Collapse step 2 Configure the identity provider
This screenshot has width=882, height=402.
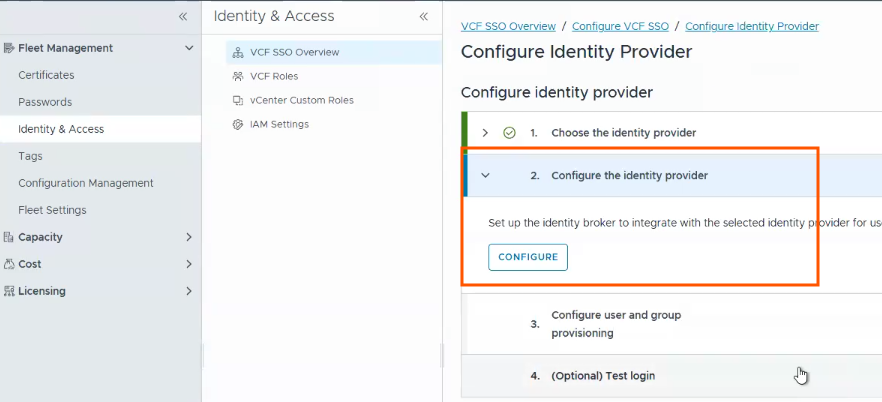click(485, 176)
